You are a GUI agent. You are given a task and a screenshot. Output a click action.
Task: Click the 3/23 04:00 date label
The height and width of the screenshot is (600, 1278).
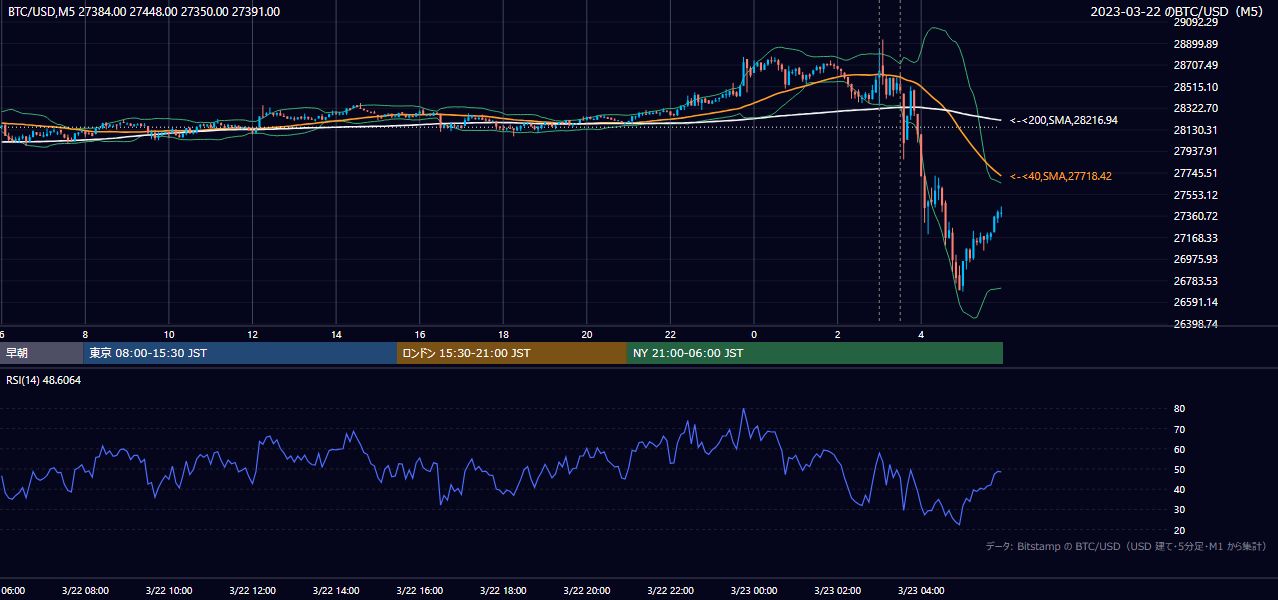[921, 591]
